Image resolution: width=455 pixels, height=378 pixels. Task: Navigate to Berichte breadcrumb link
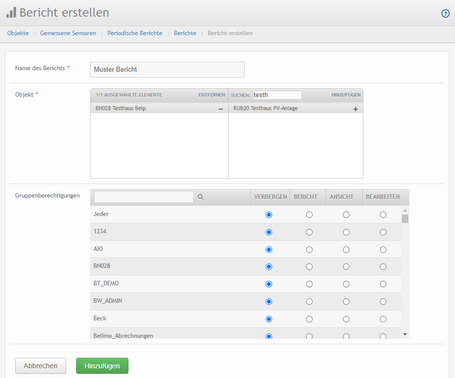[x=185, y=33]
